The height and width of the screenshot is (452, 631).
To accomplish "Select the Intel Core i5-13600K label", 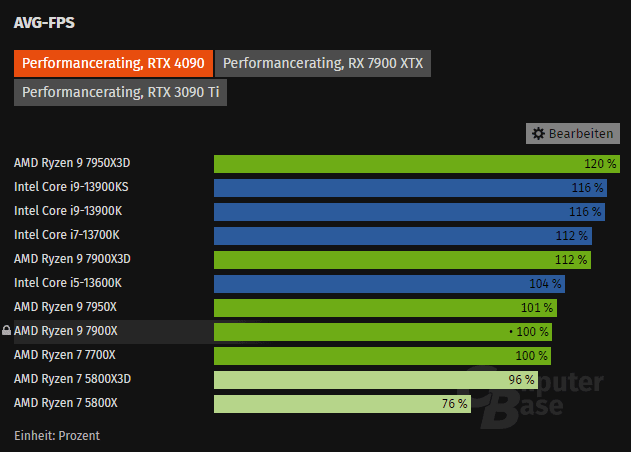I will click(67, 283).
